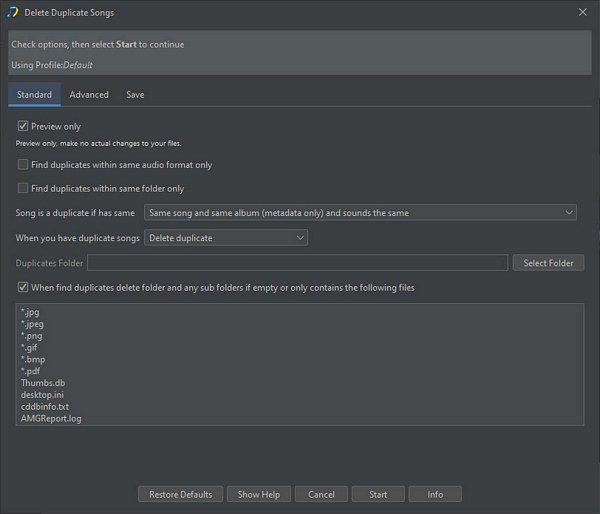Image resolution: width=600 pixels, height=514 pixels.
Task: Click Restore Defaults
Action: [x=180, y=494]
